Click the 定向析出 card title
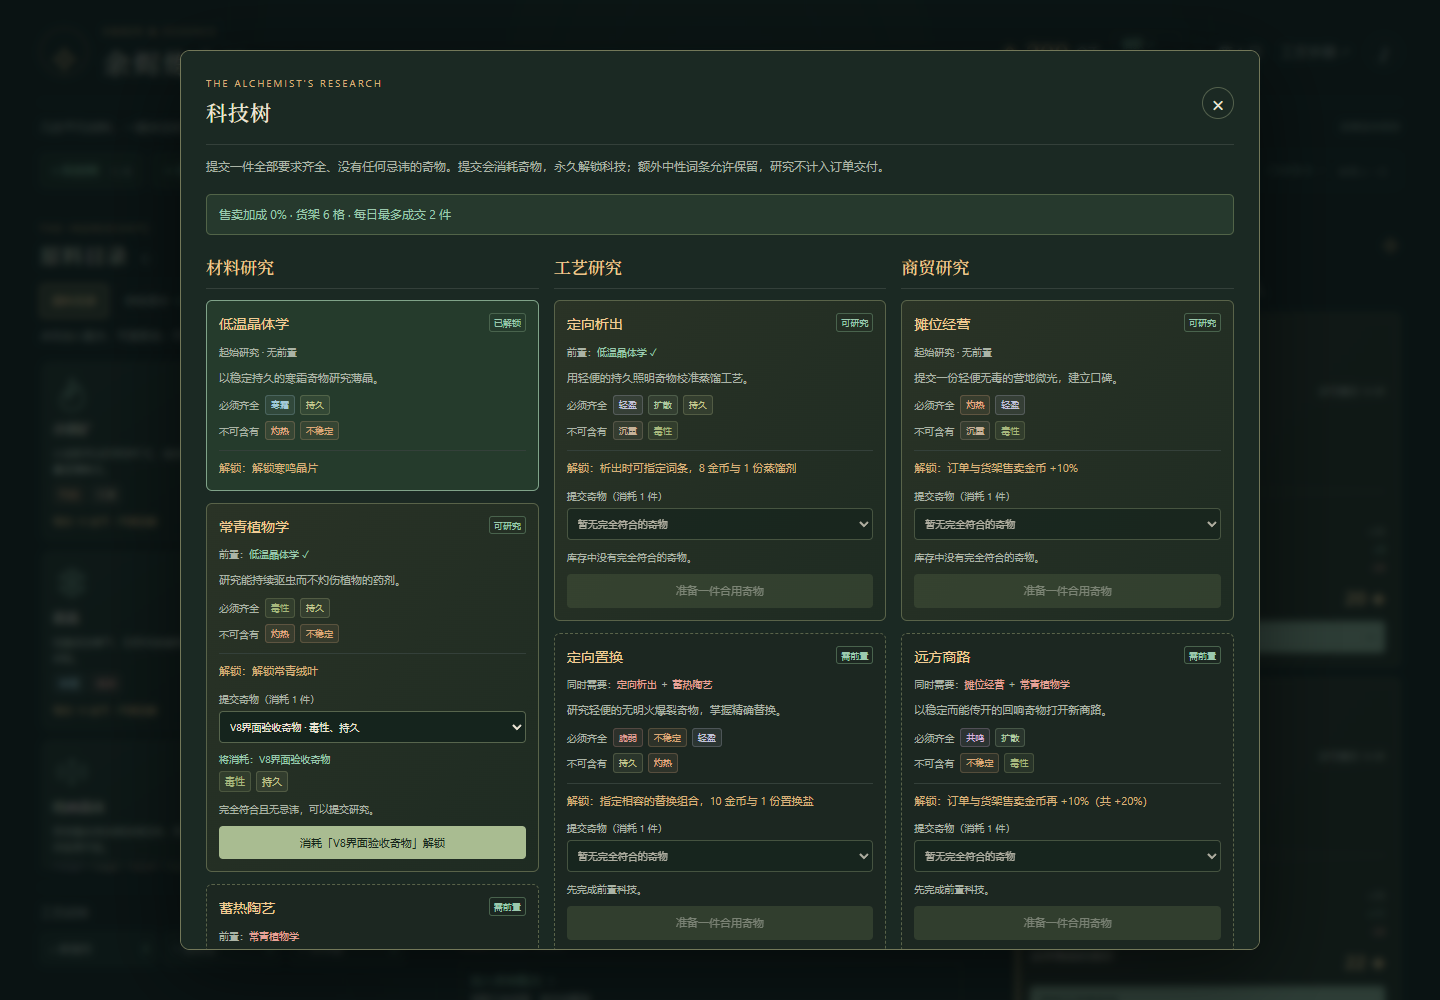 [x=595, y=324]
